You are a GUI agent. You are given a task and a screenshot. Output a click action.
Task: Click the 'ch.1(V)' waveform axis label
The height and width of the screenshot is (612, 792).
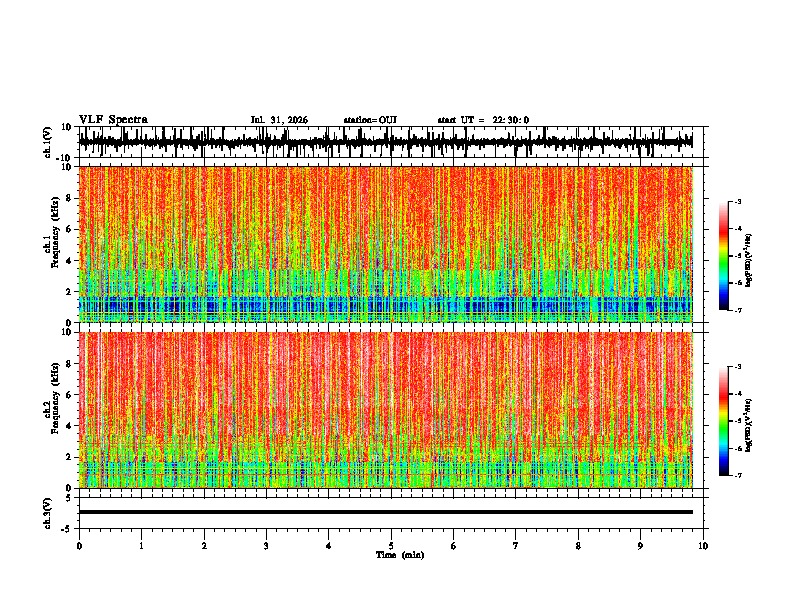click(47, 142)
